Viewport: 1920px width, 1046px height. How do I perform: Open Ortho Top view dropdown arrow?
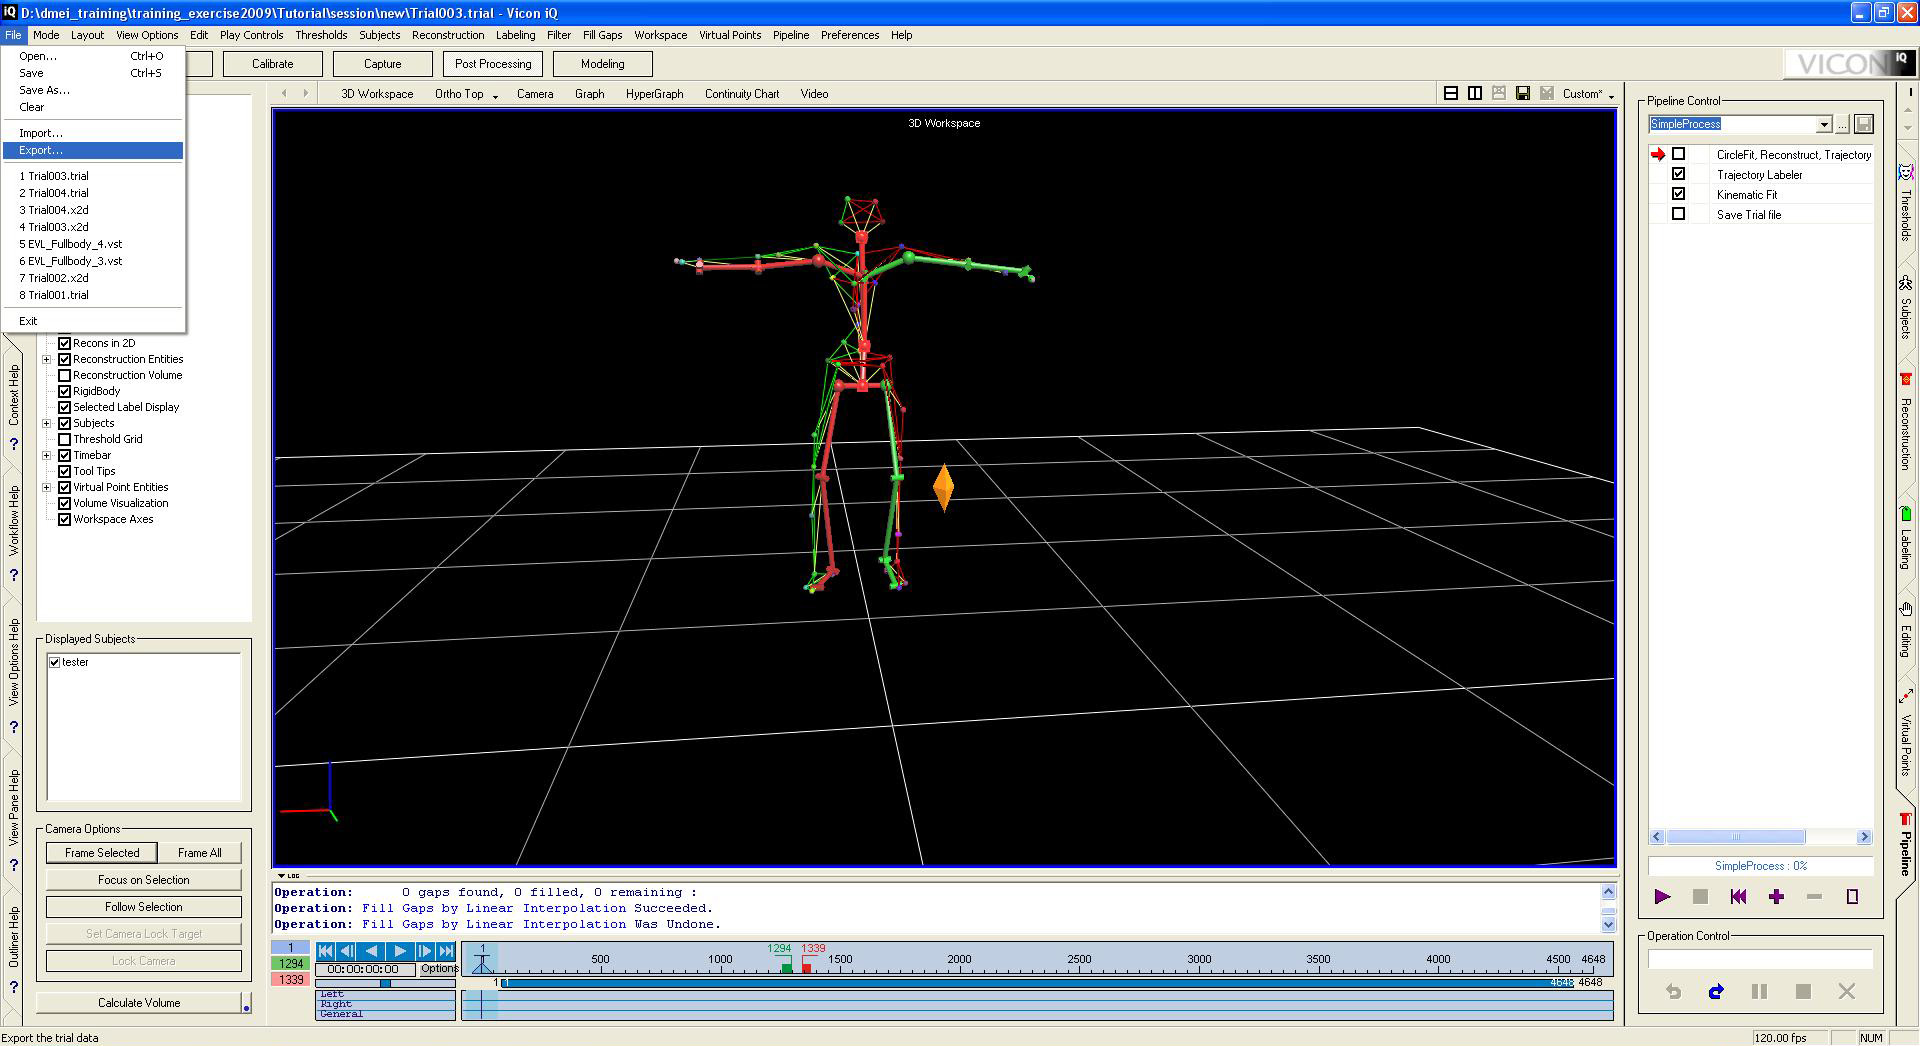(x=495, y=95)
